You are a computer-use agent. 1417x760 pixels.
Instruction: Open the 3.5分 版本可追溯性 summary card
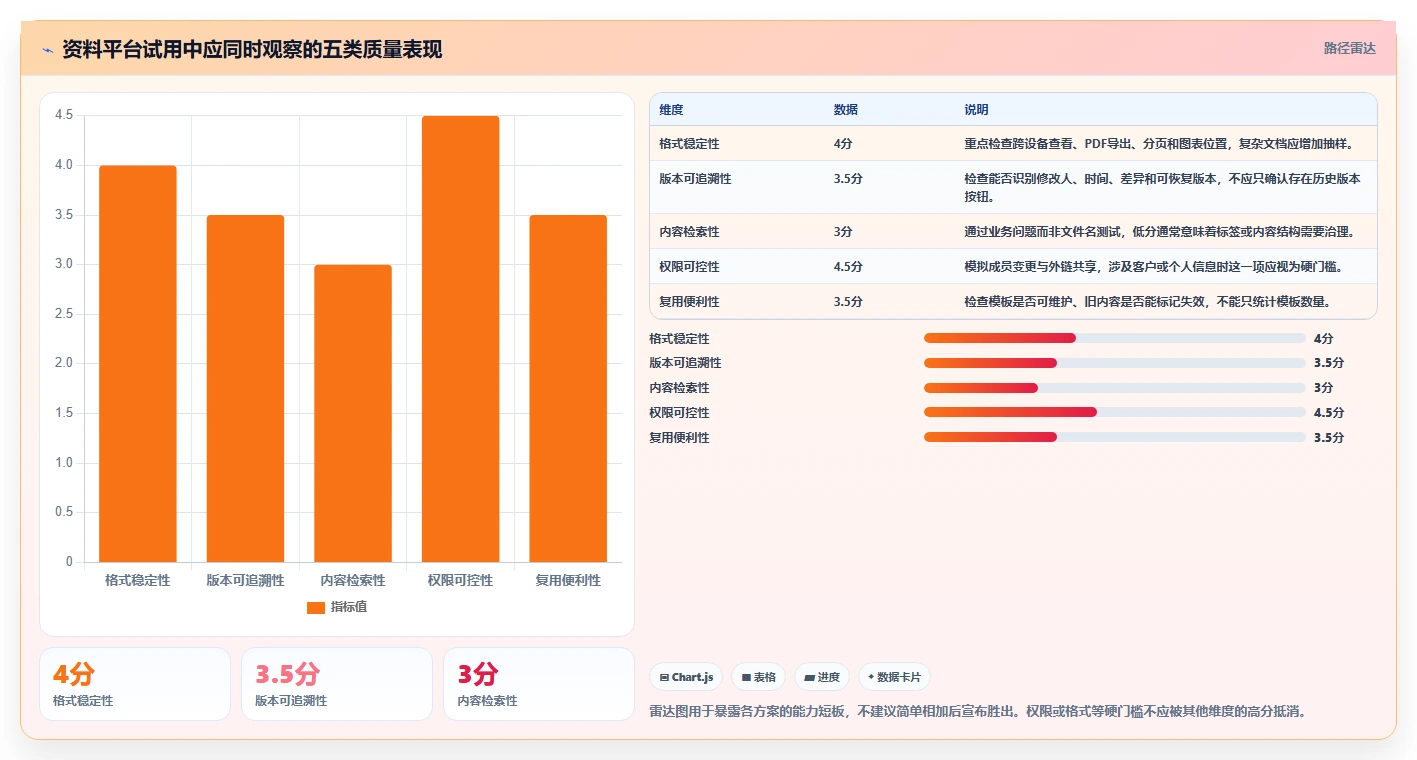click(337, 684)
